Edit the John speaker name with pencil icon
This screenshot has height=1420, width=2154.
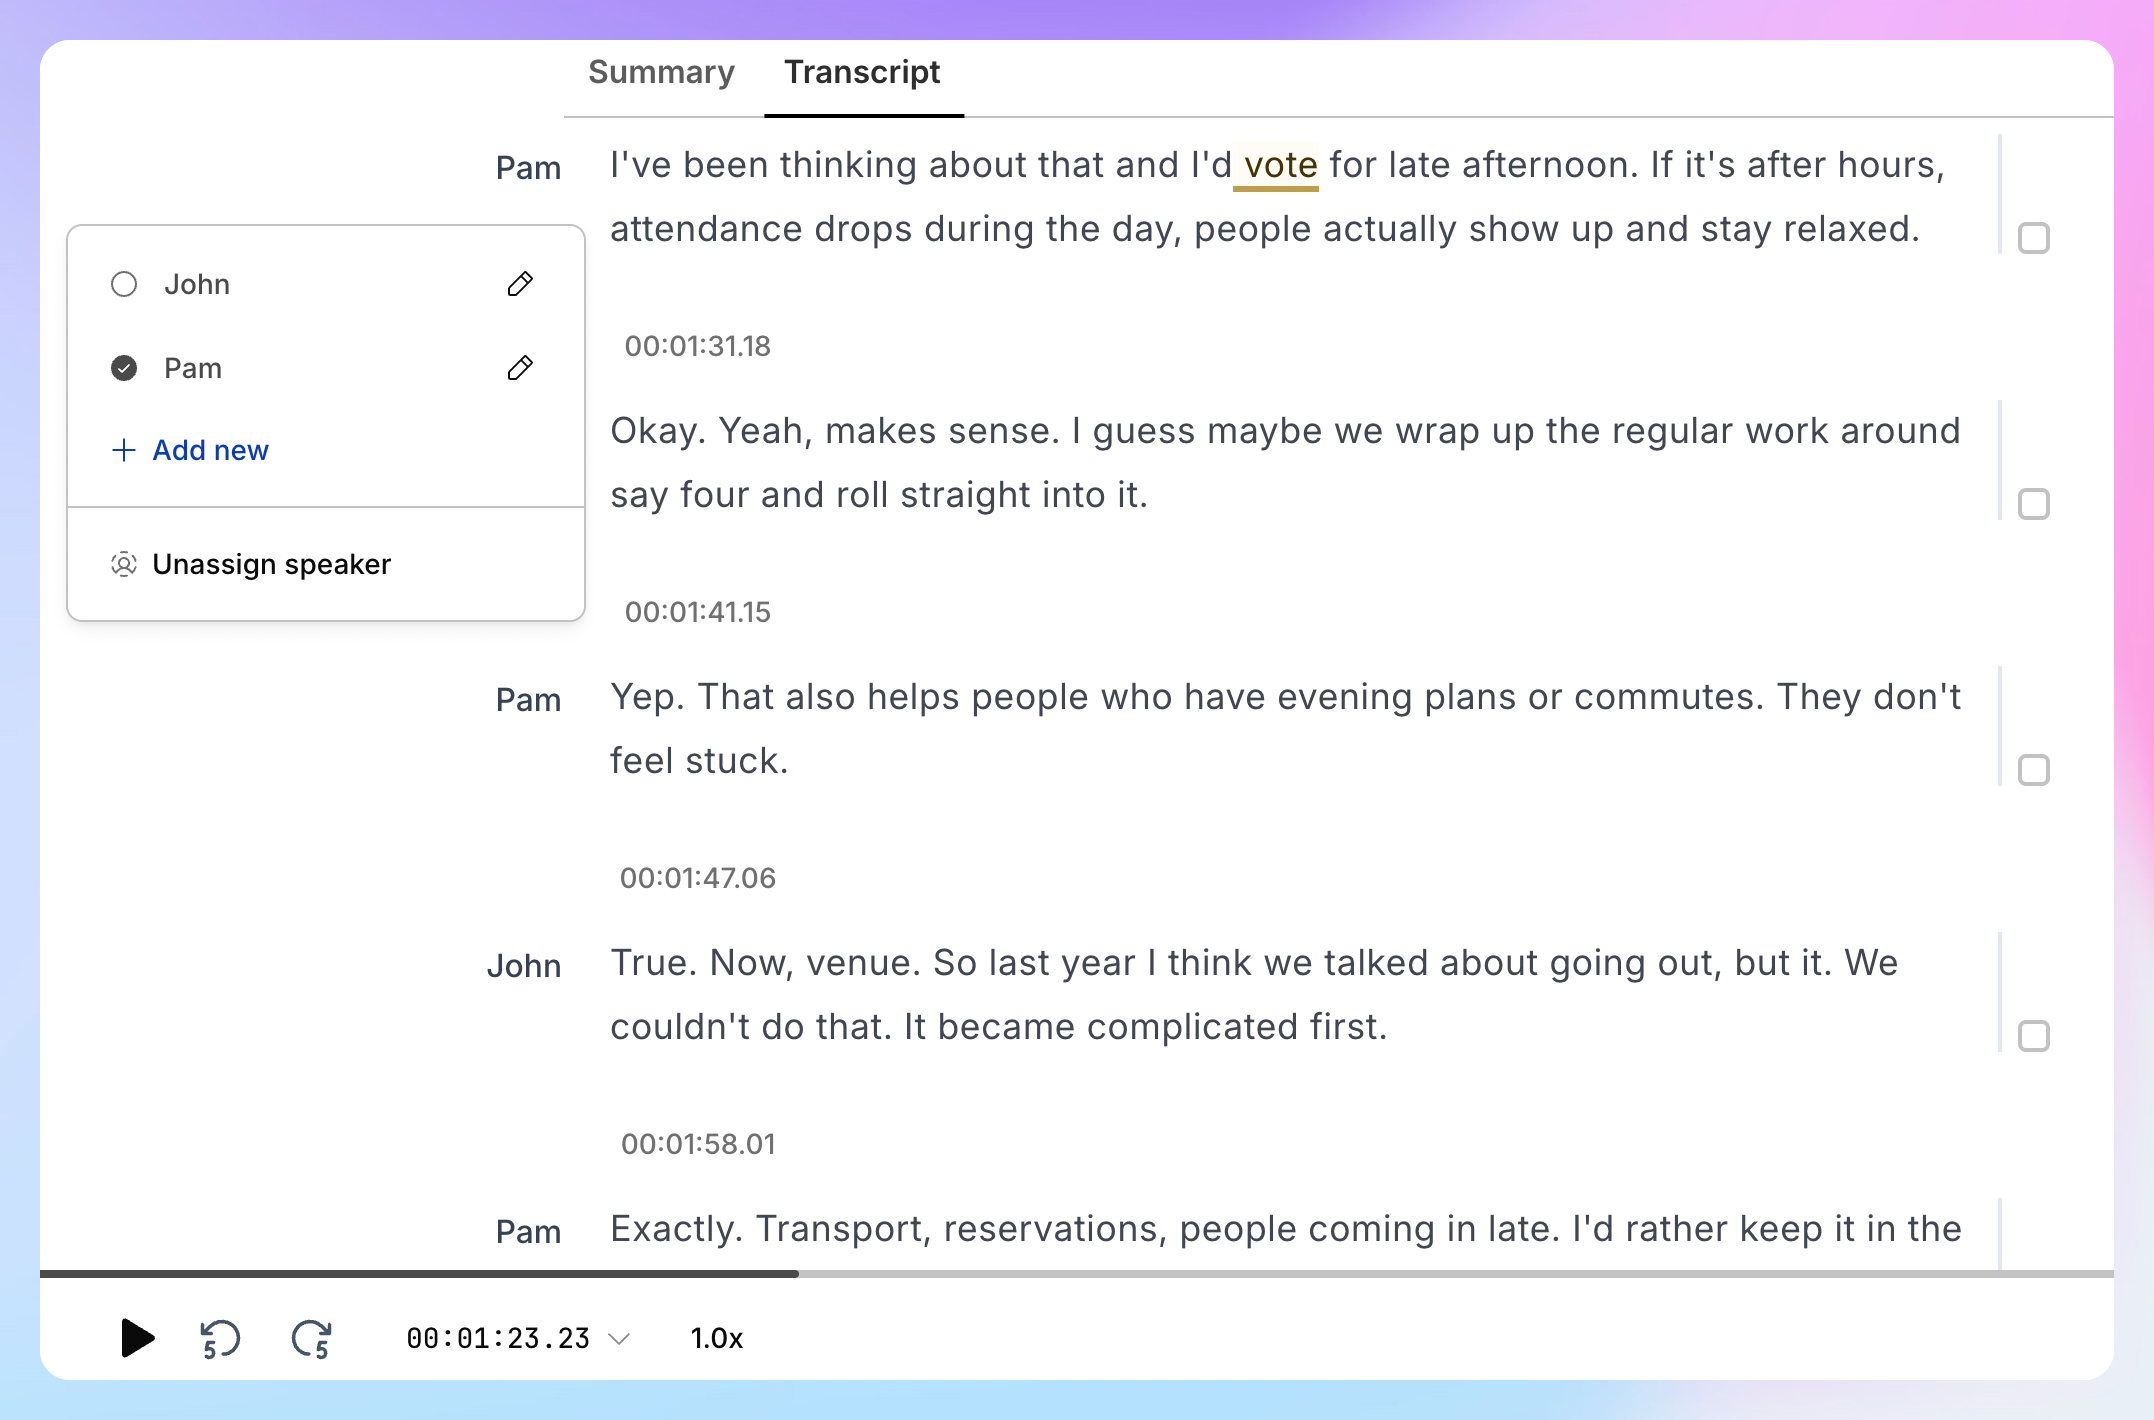(520, 284)
